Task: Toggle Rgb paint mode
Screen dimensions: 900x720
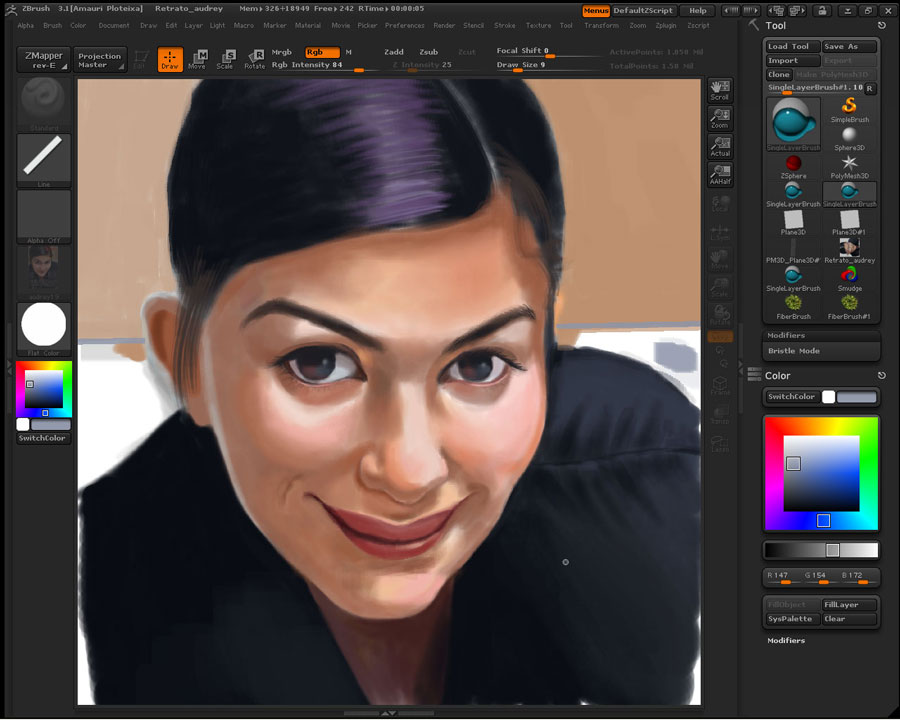Action: (322, 52)
